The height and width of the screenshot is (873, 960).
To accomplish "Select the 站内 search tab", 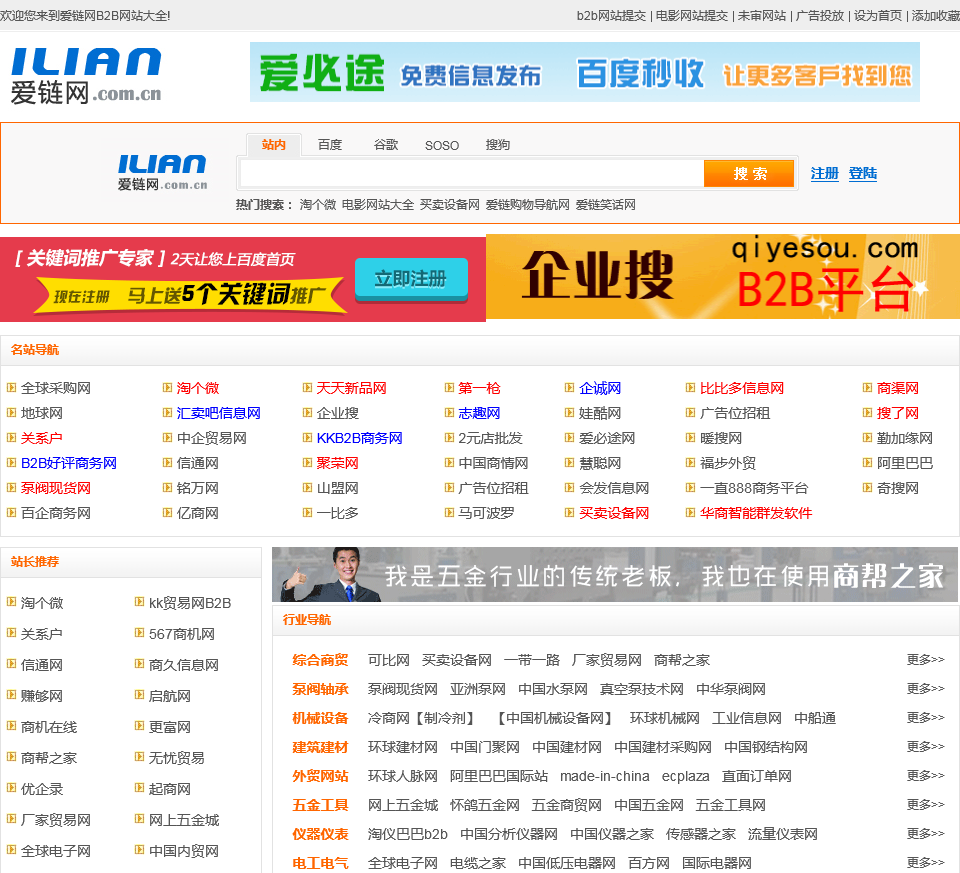I will pyautogui.click(x=274, y=145).
